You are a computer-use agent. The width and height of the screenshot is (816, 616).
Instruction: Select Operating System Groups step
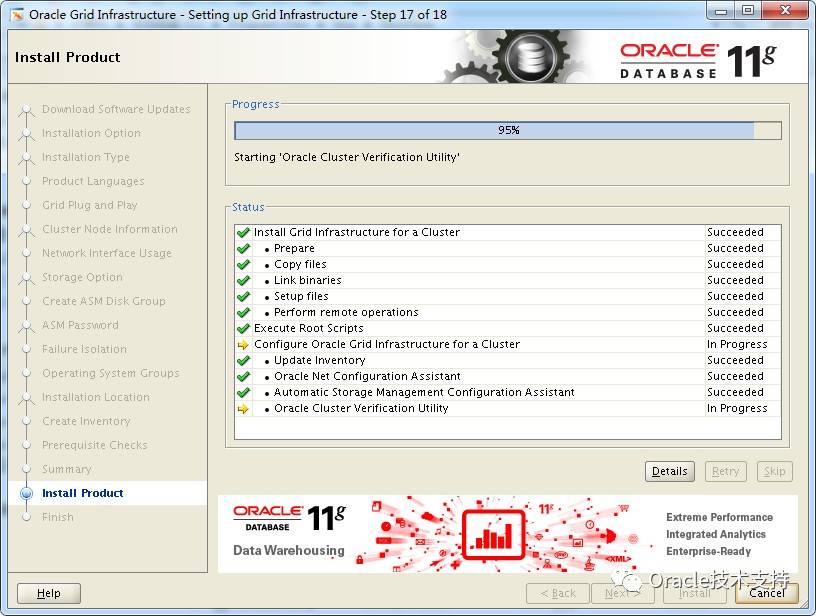coord(111,373)
